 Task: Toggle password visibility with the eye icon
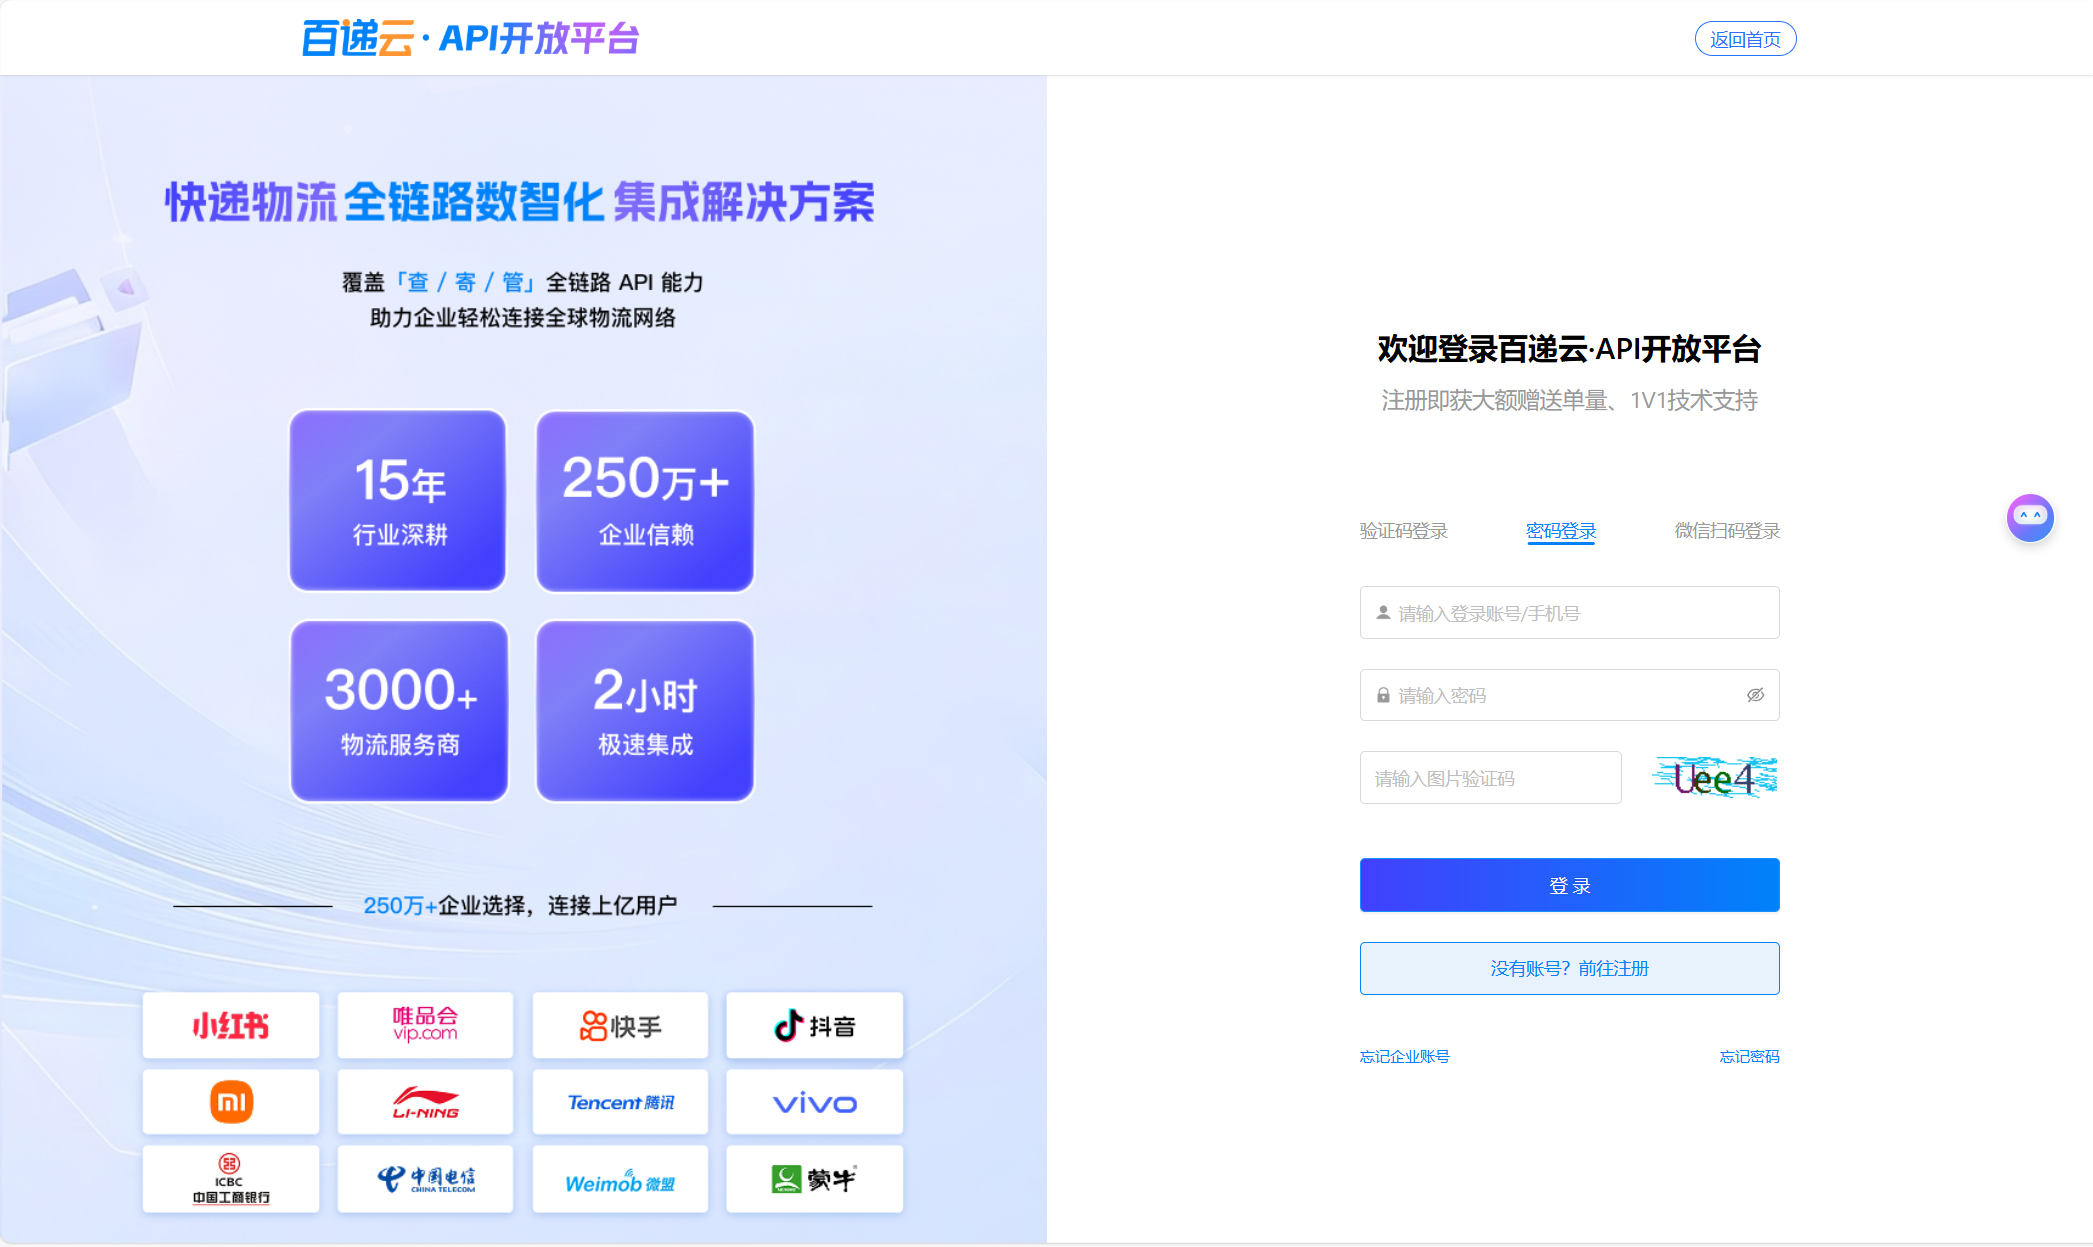1755,695
